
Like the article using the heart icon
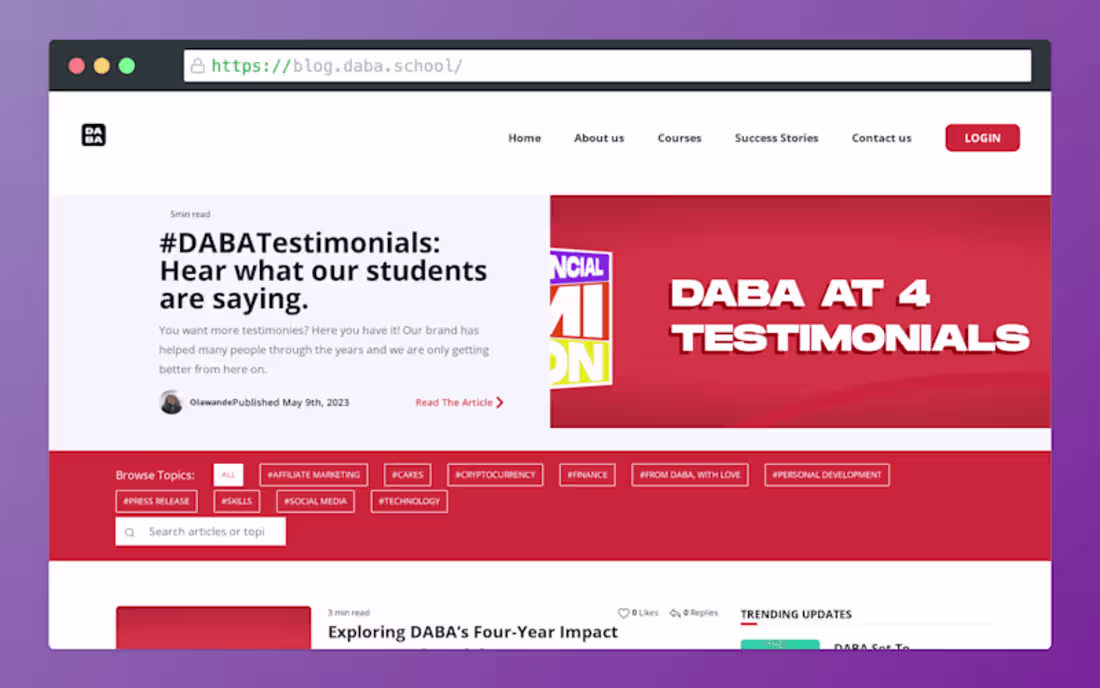click(625, 613)
